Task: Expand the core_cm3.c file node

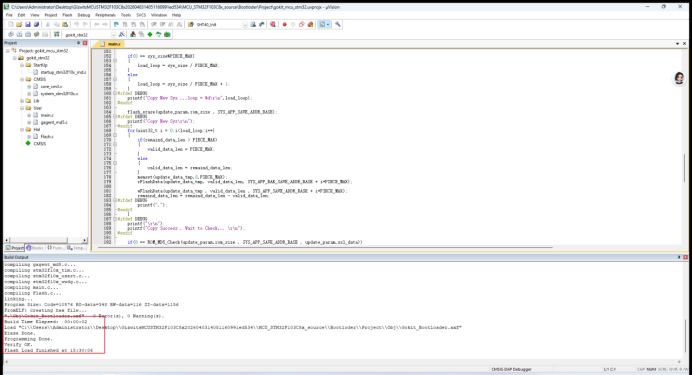Action: tap(29, 87)
